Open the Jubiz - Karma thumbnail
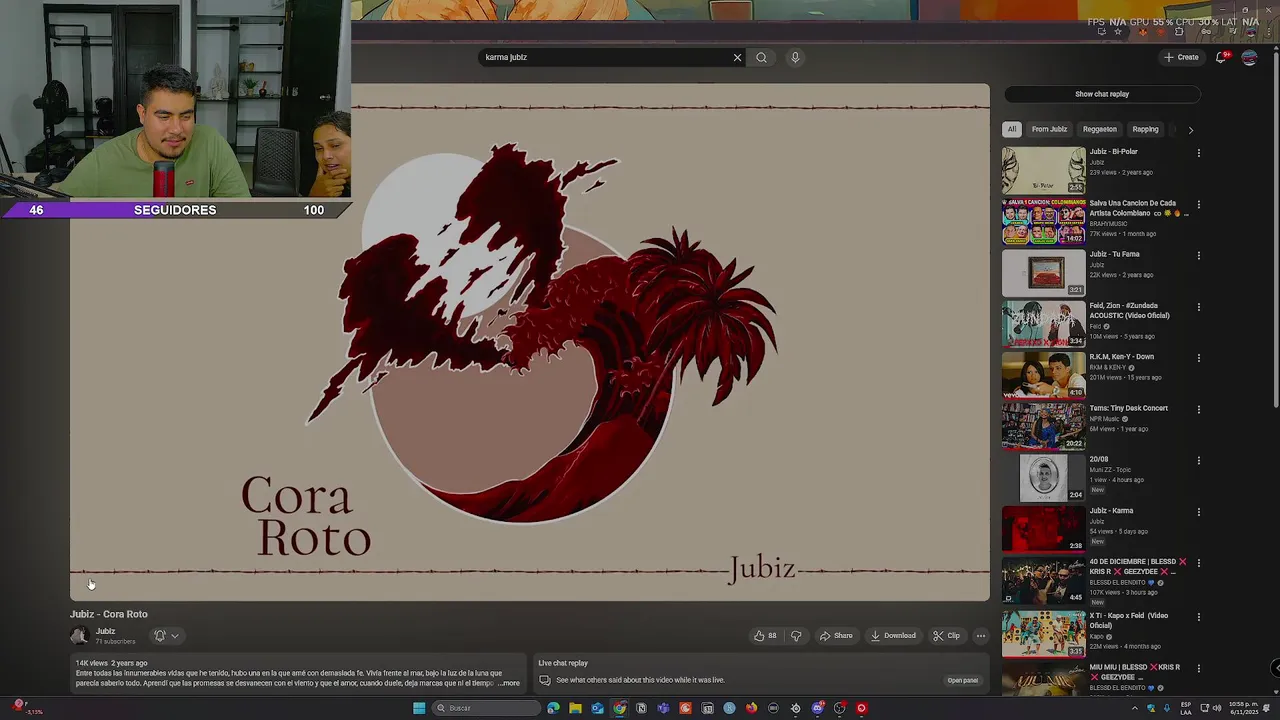The width and height of the screenshot is (1280, 720). click(1043, 529)
